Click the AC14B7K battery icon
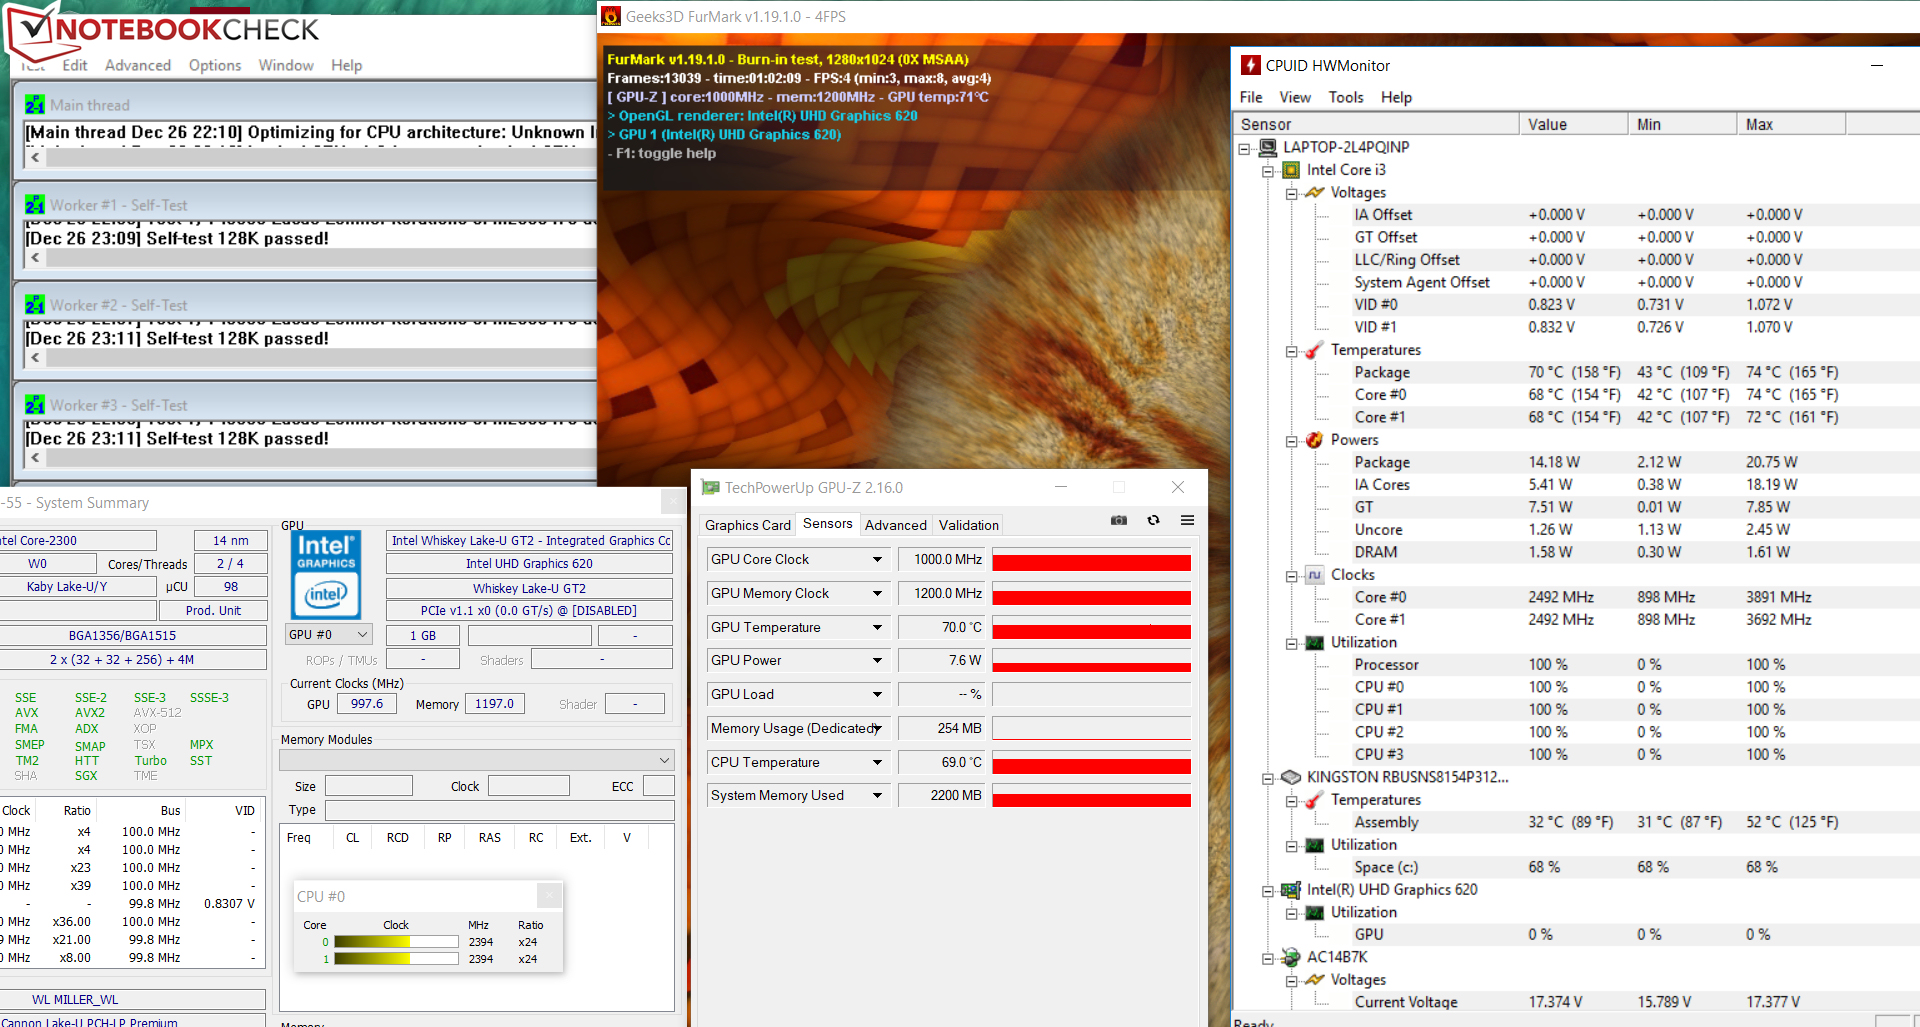Screen dimensions: 1920x1027 1291,957
